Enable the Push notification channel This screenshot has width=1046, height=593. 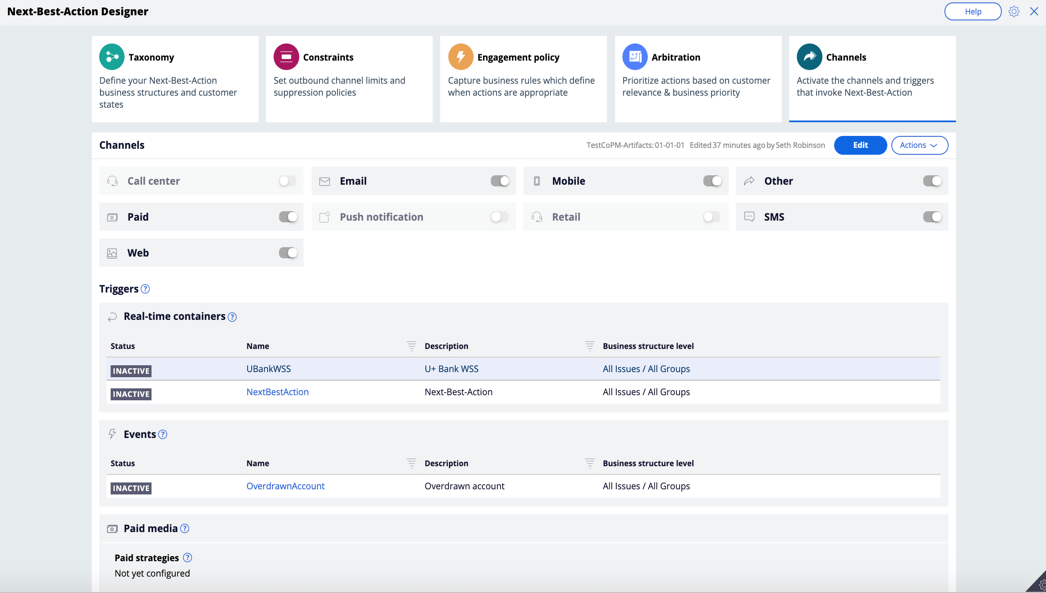[500, 217]
